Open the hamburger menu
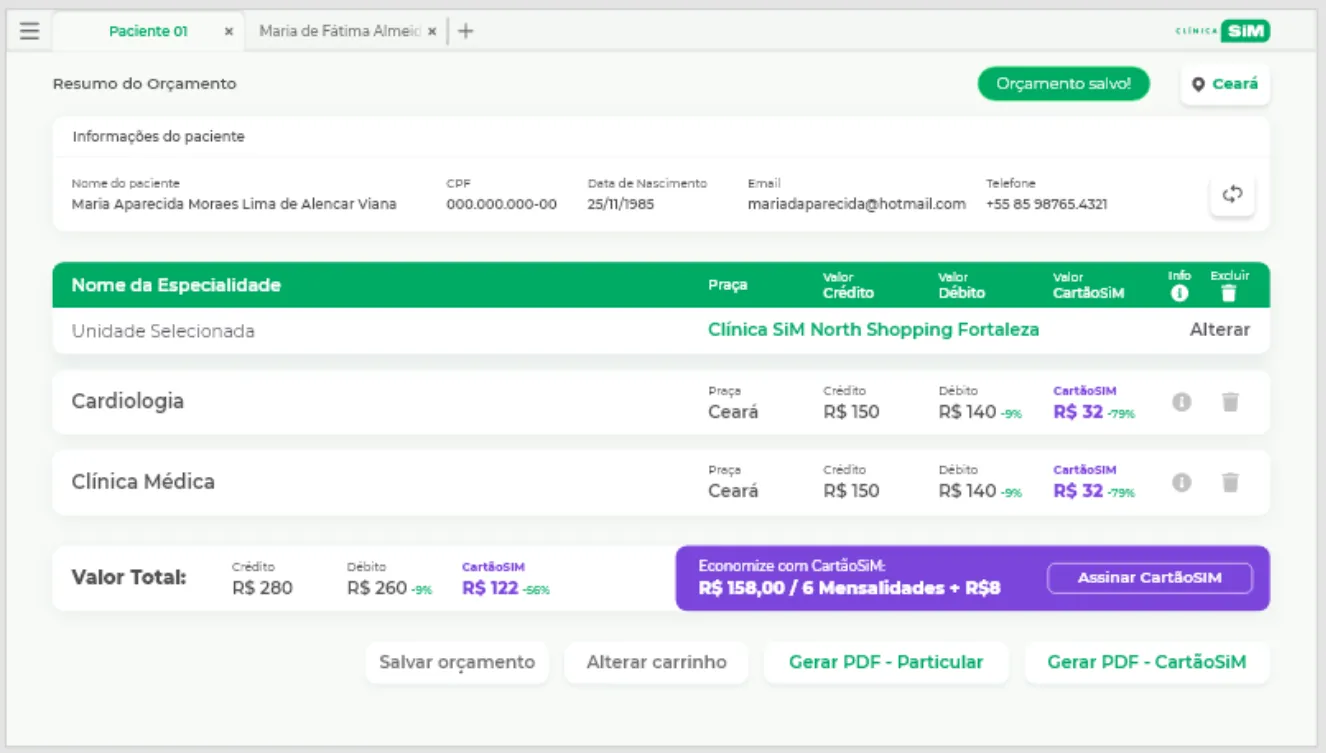Viewport: 1326px width, 753px height. pyautogui.click(x=29, y=31)
